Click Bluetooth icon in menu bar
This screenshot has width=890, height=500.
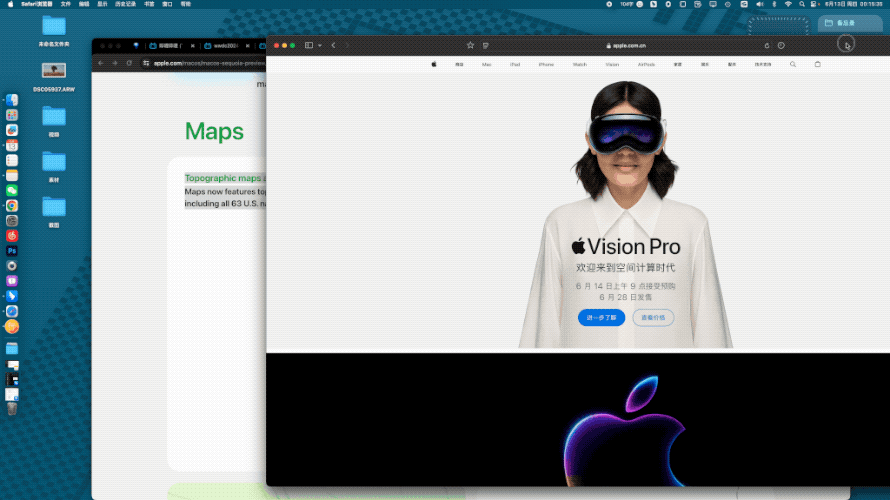[774, 4]
